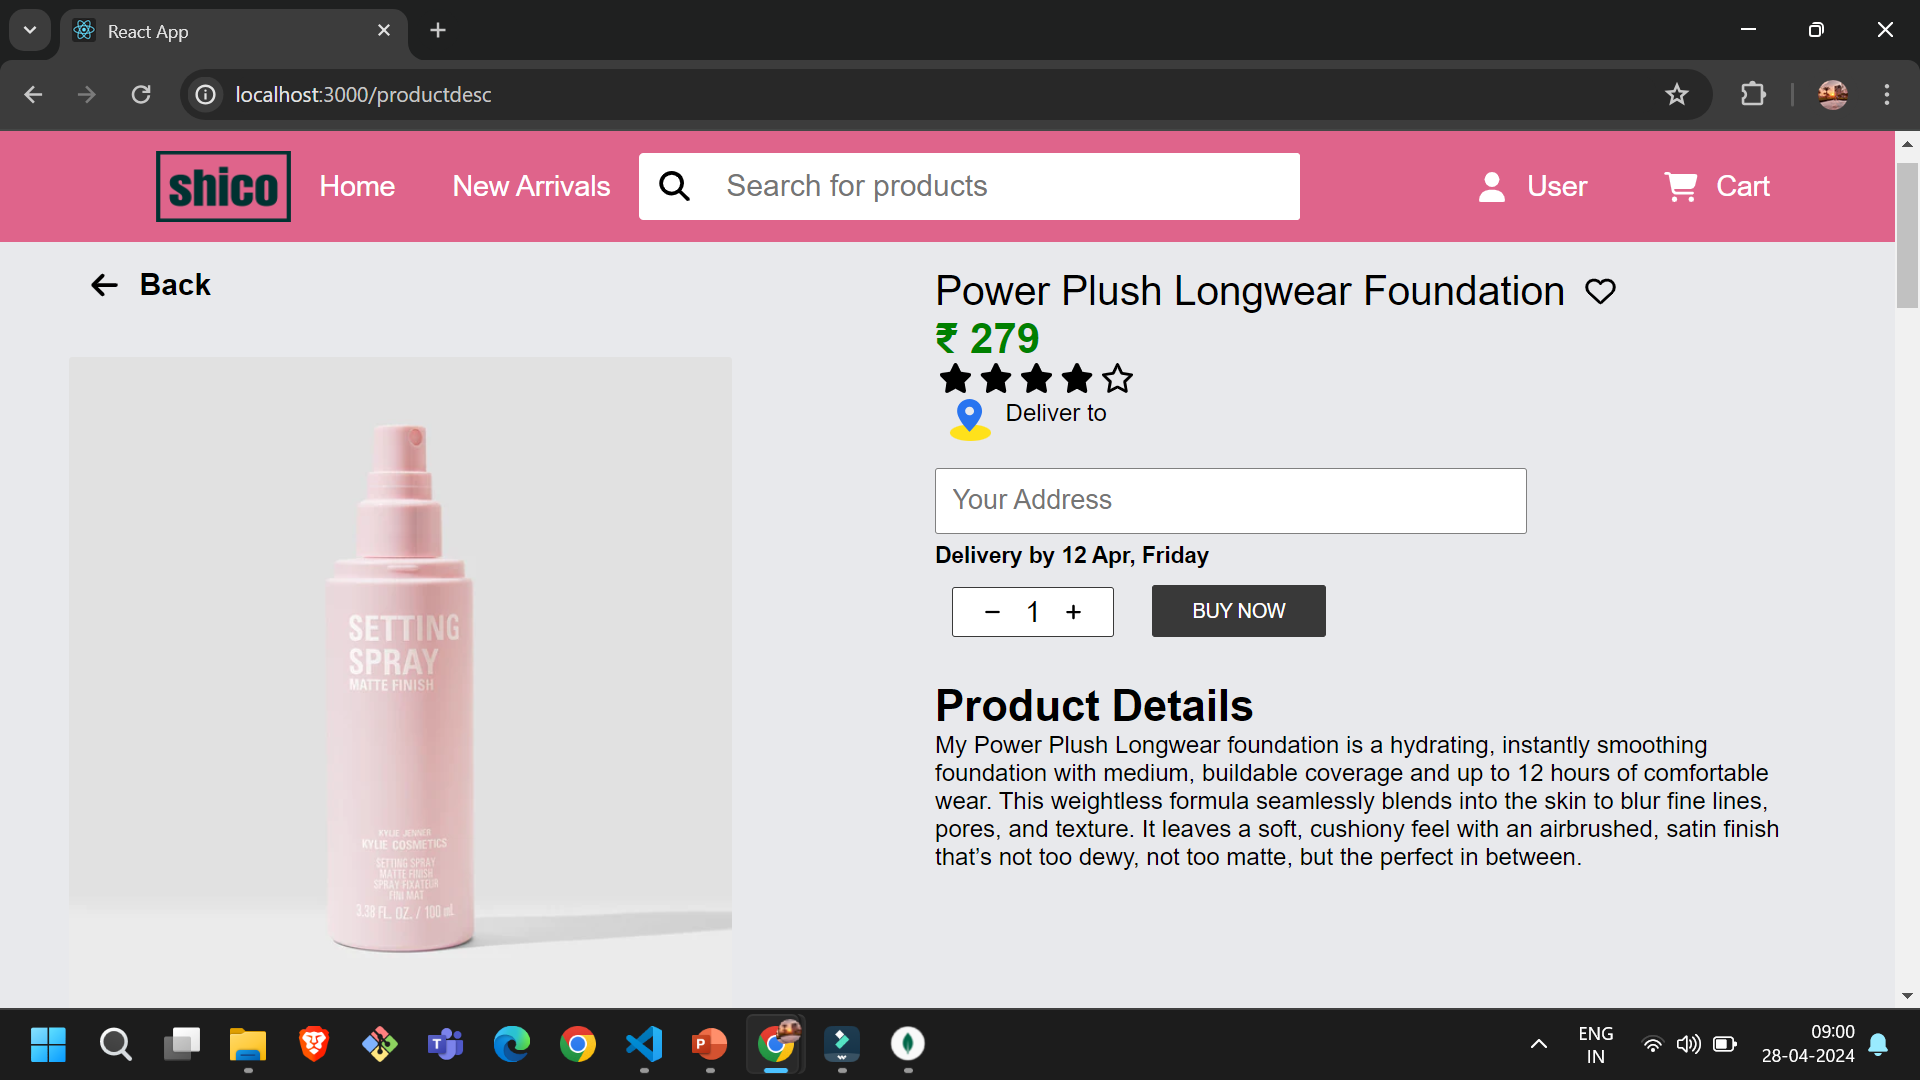Bookmark this page with star icon

pyautogui.click(x=1677, y=94)
